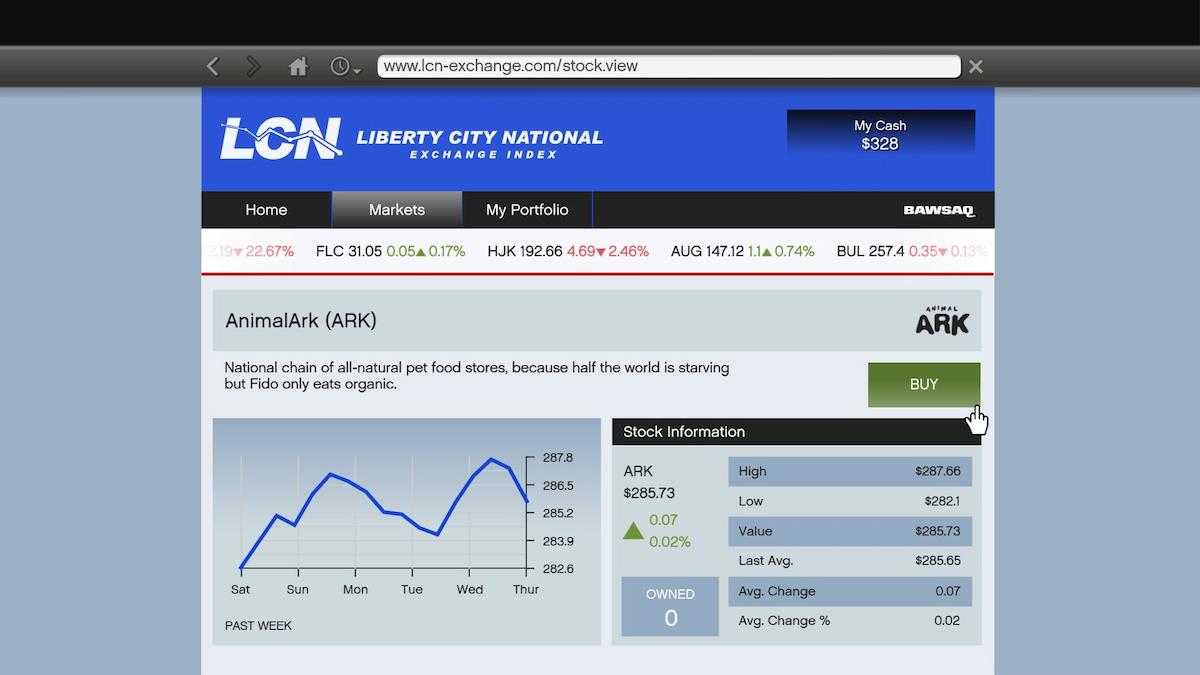Click the My Cash balance box
Image resolution: width=1200 pixels, height=675 pixels.
[880, 135]
